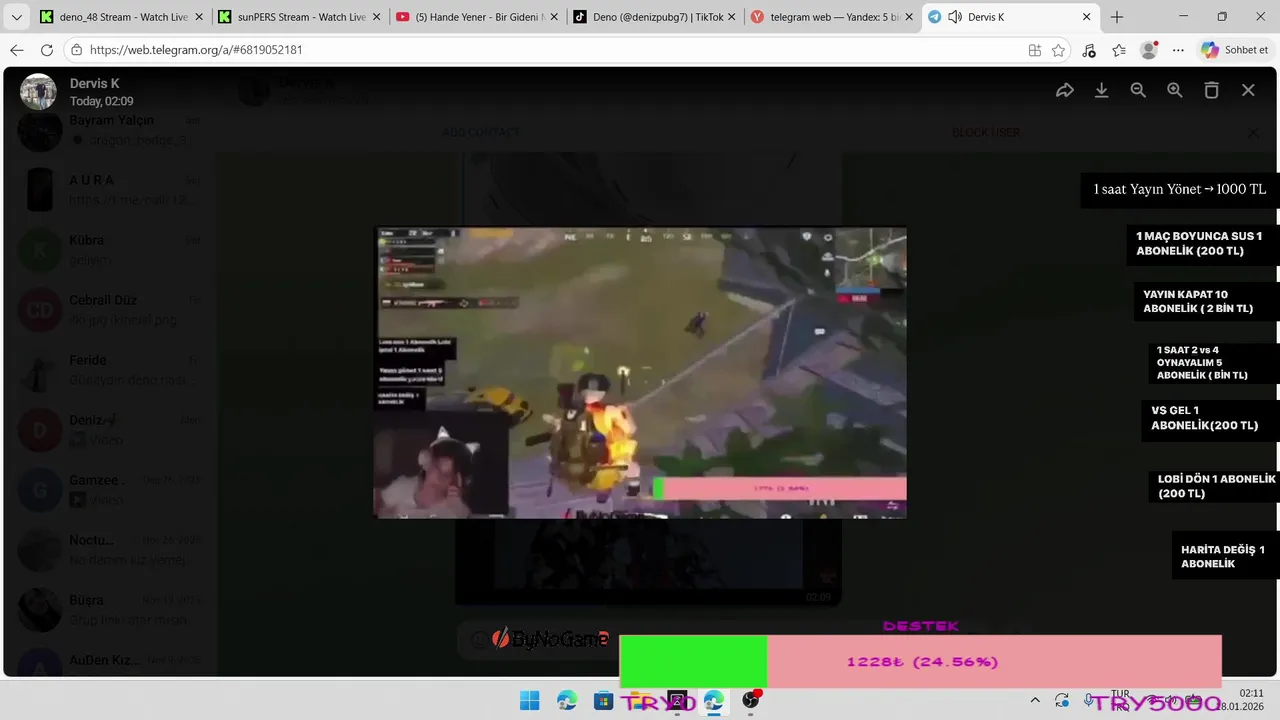
Task: Click the Dervis K sender name
Action: tap(94, 83)
